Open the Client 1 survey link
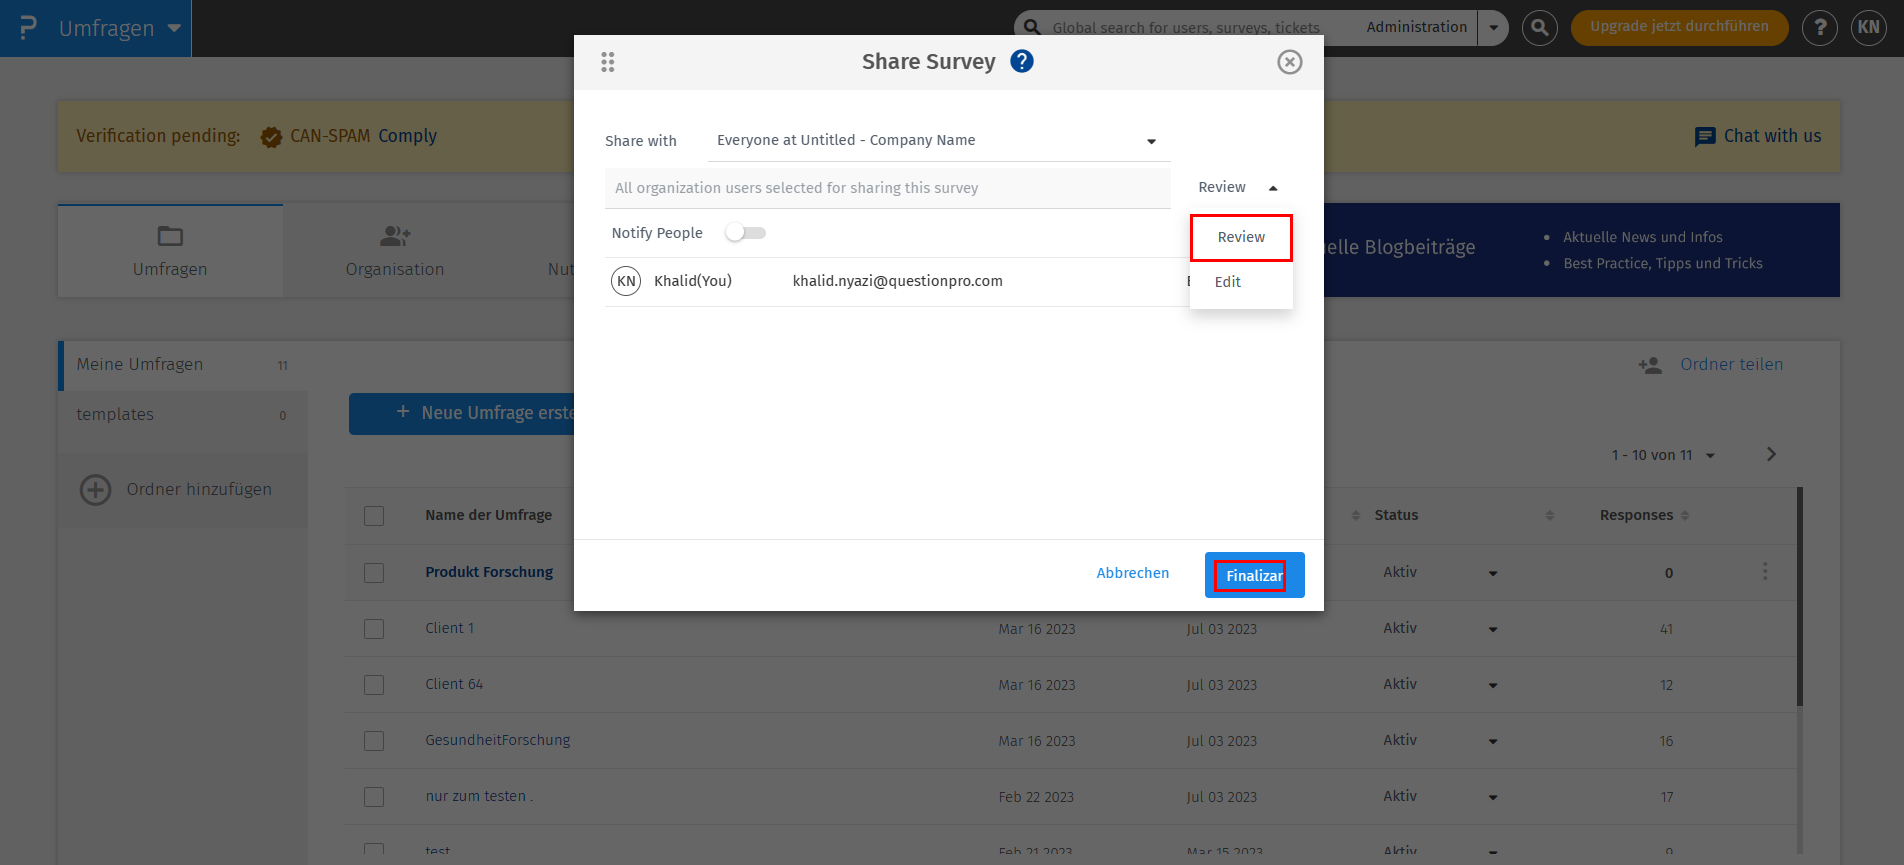Image resolution: width=1904 pixels, height=865 pixels. click(x=449, y=628)
